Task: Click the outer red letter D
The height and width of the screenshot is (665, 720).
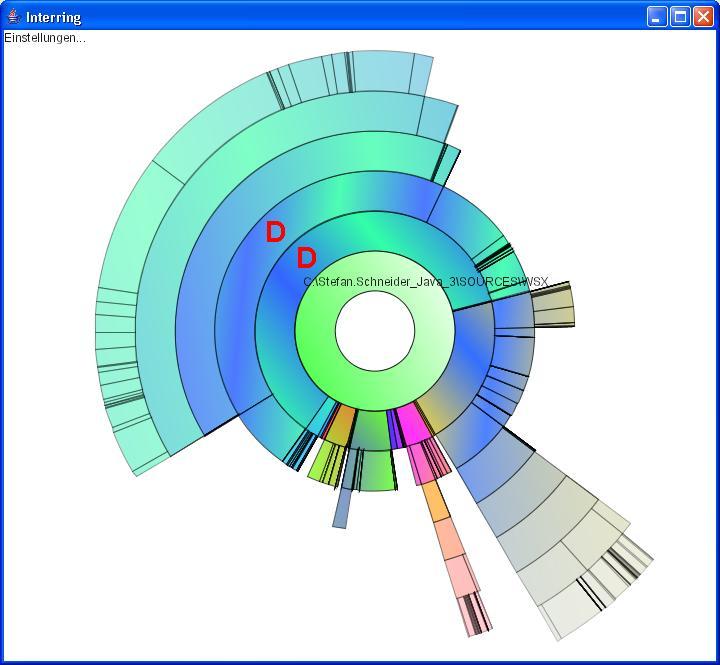Action: tap(275, 233)
